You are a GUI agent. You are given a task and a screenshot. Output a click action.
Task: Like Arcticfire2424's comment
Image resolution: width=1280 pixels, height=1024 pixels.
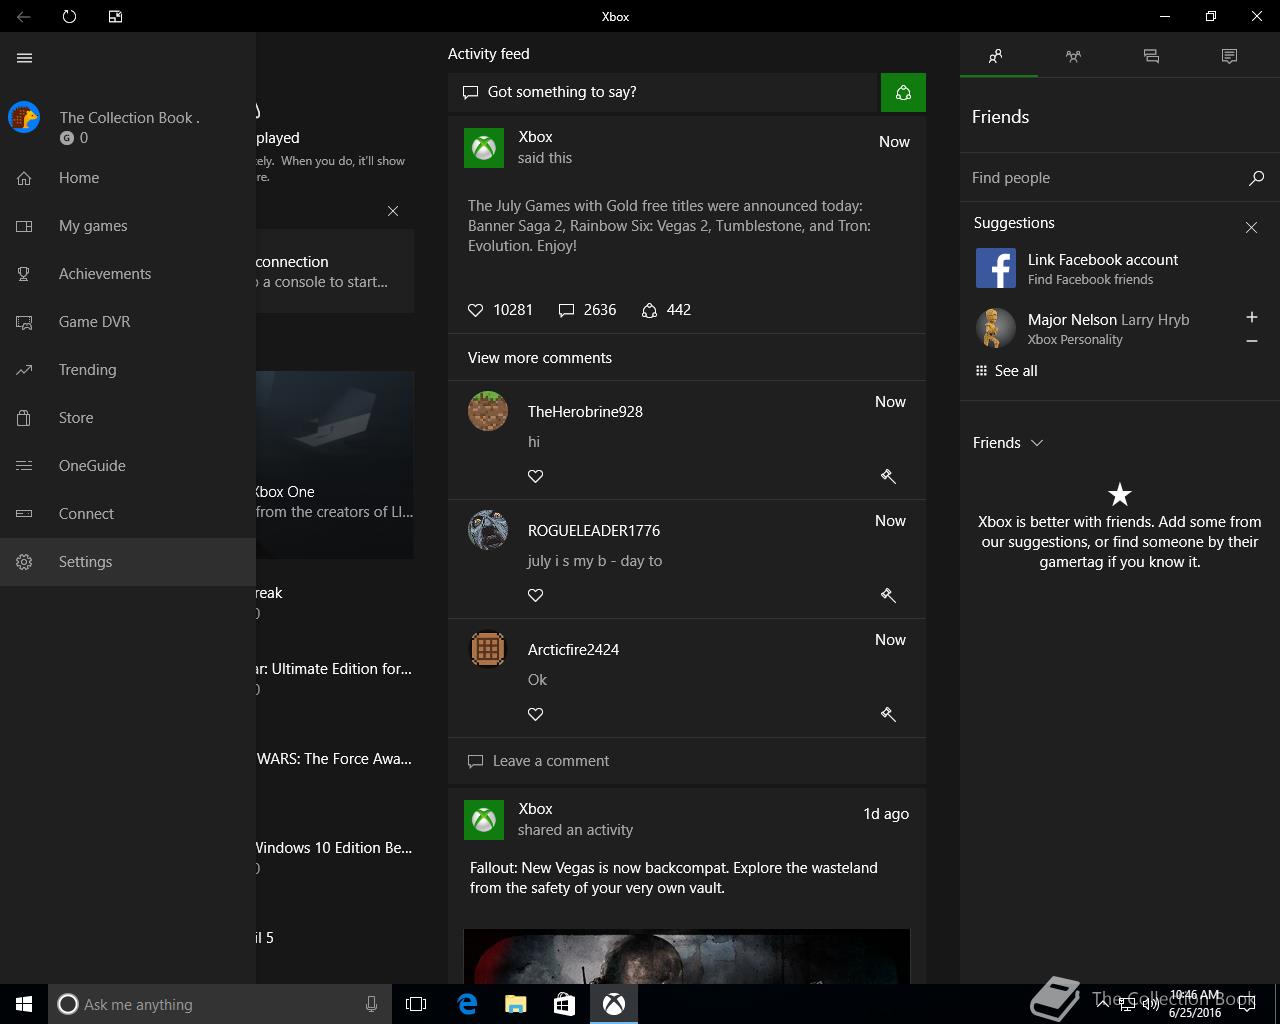pyautogui.click(x=536, y=714)
